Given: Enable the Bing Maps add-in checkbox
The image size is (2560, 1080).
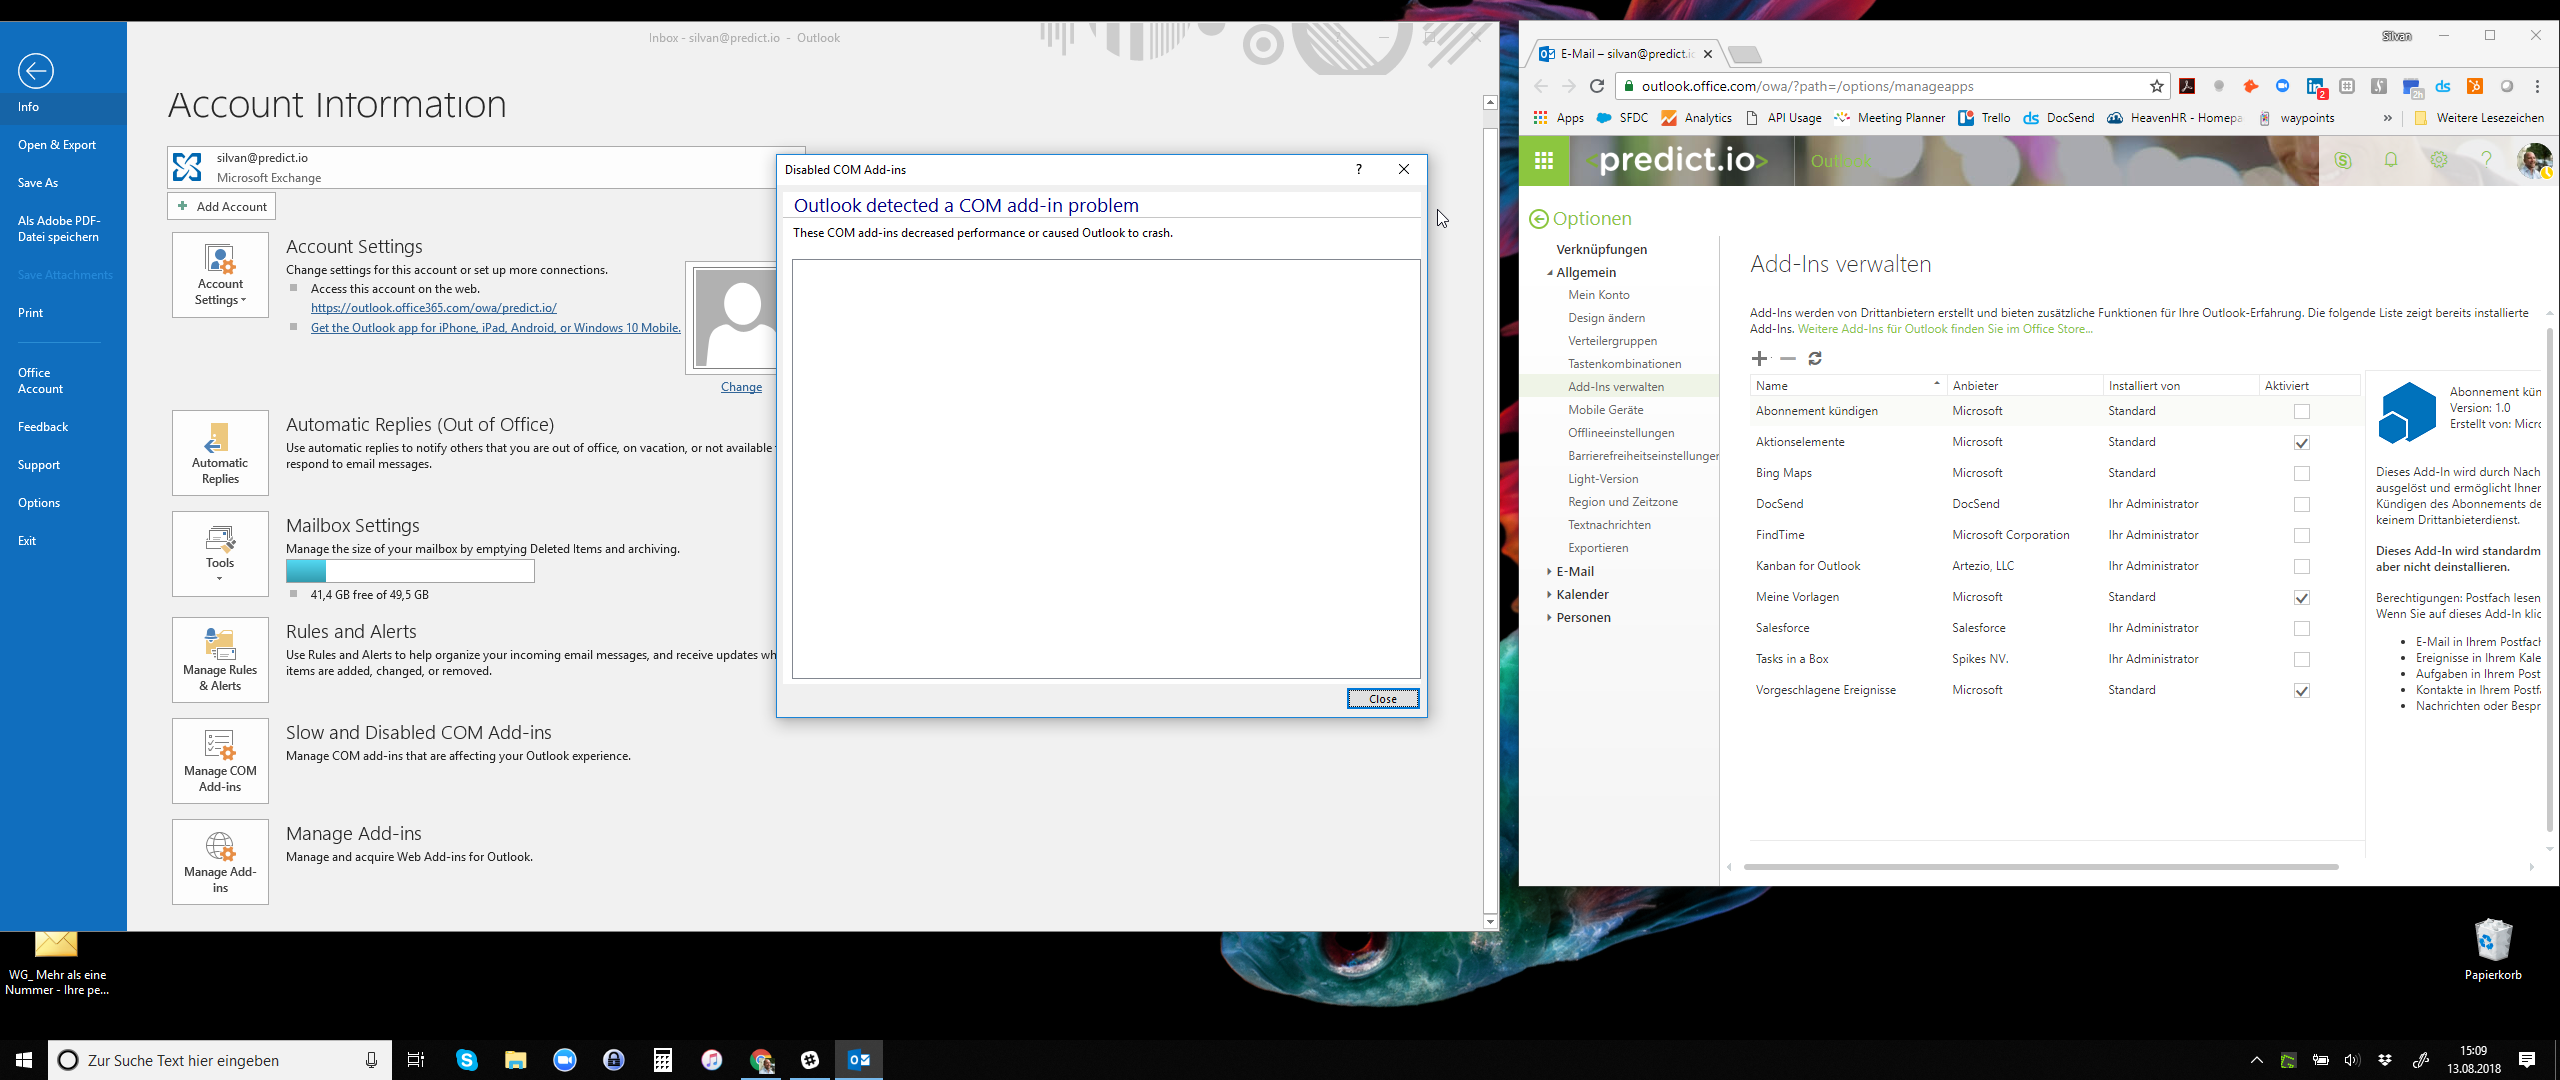Looking at the screenshot, I should [x=2302, y=473].
